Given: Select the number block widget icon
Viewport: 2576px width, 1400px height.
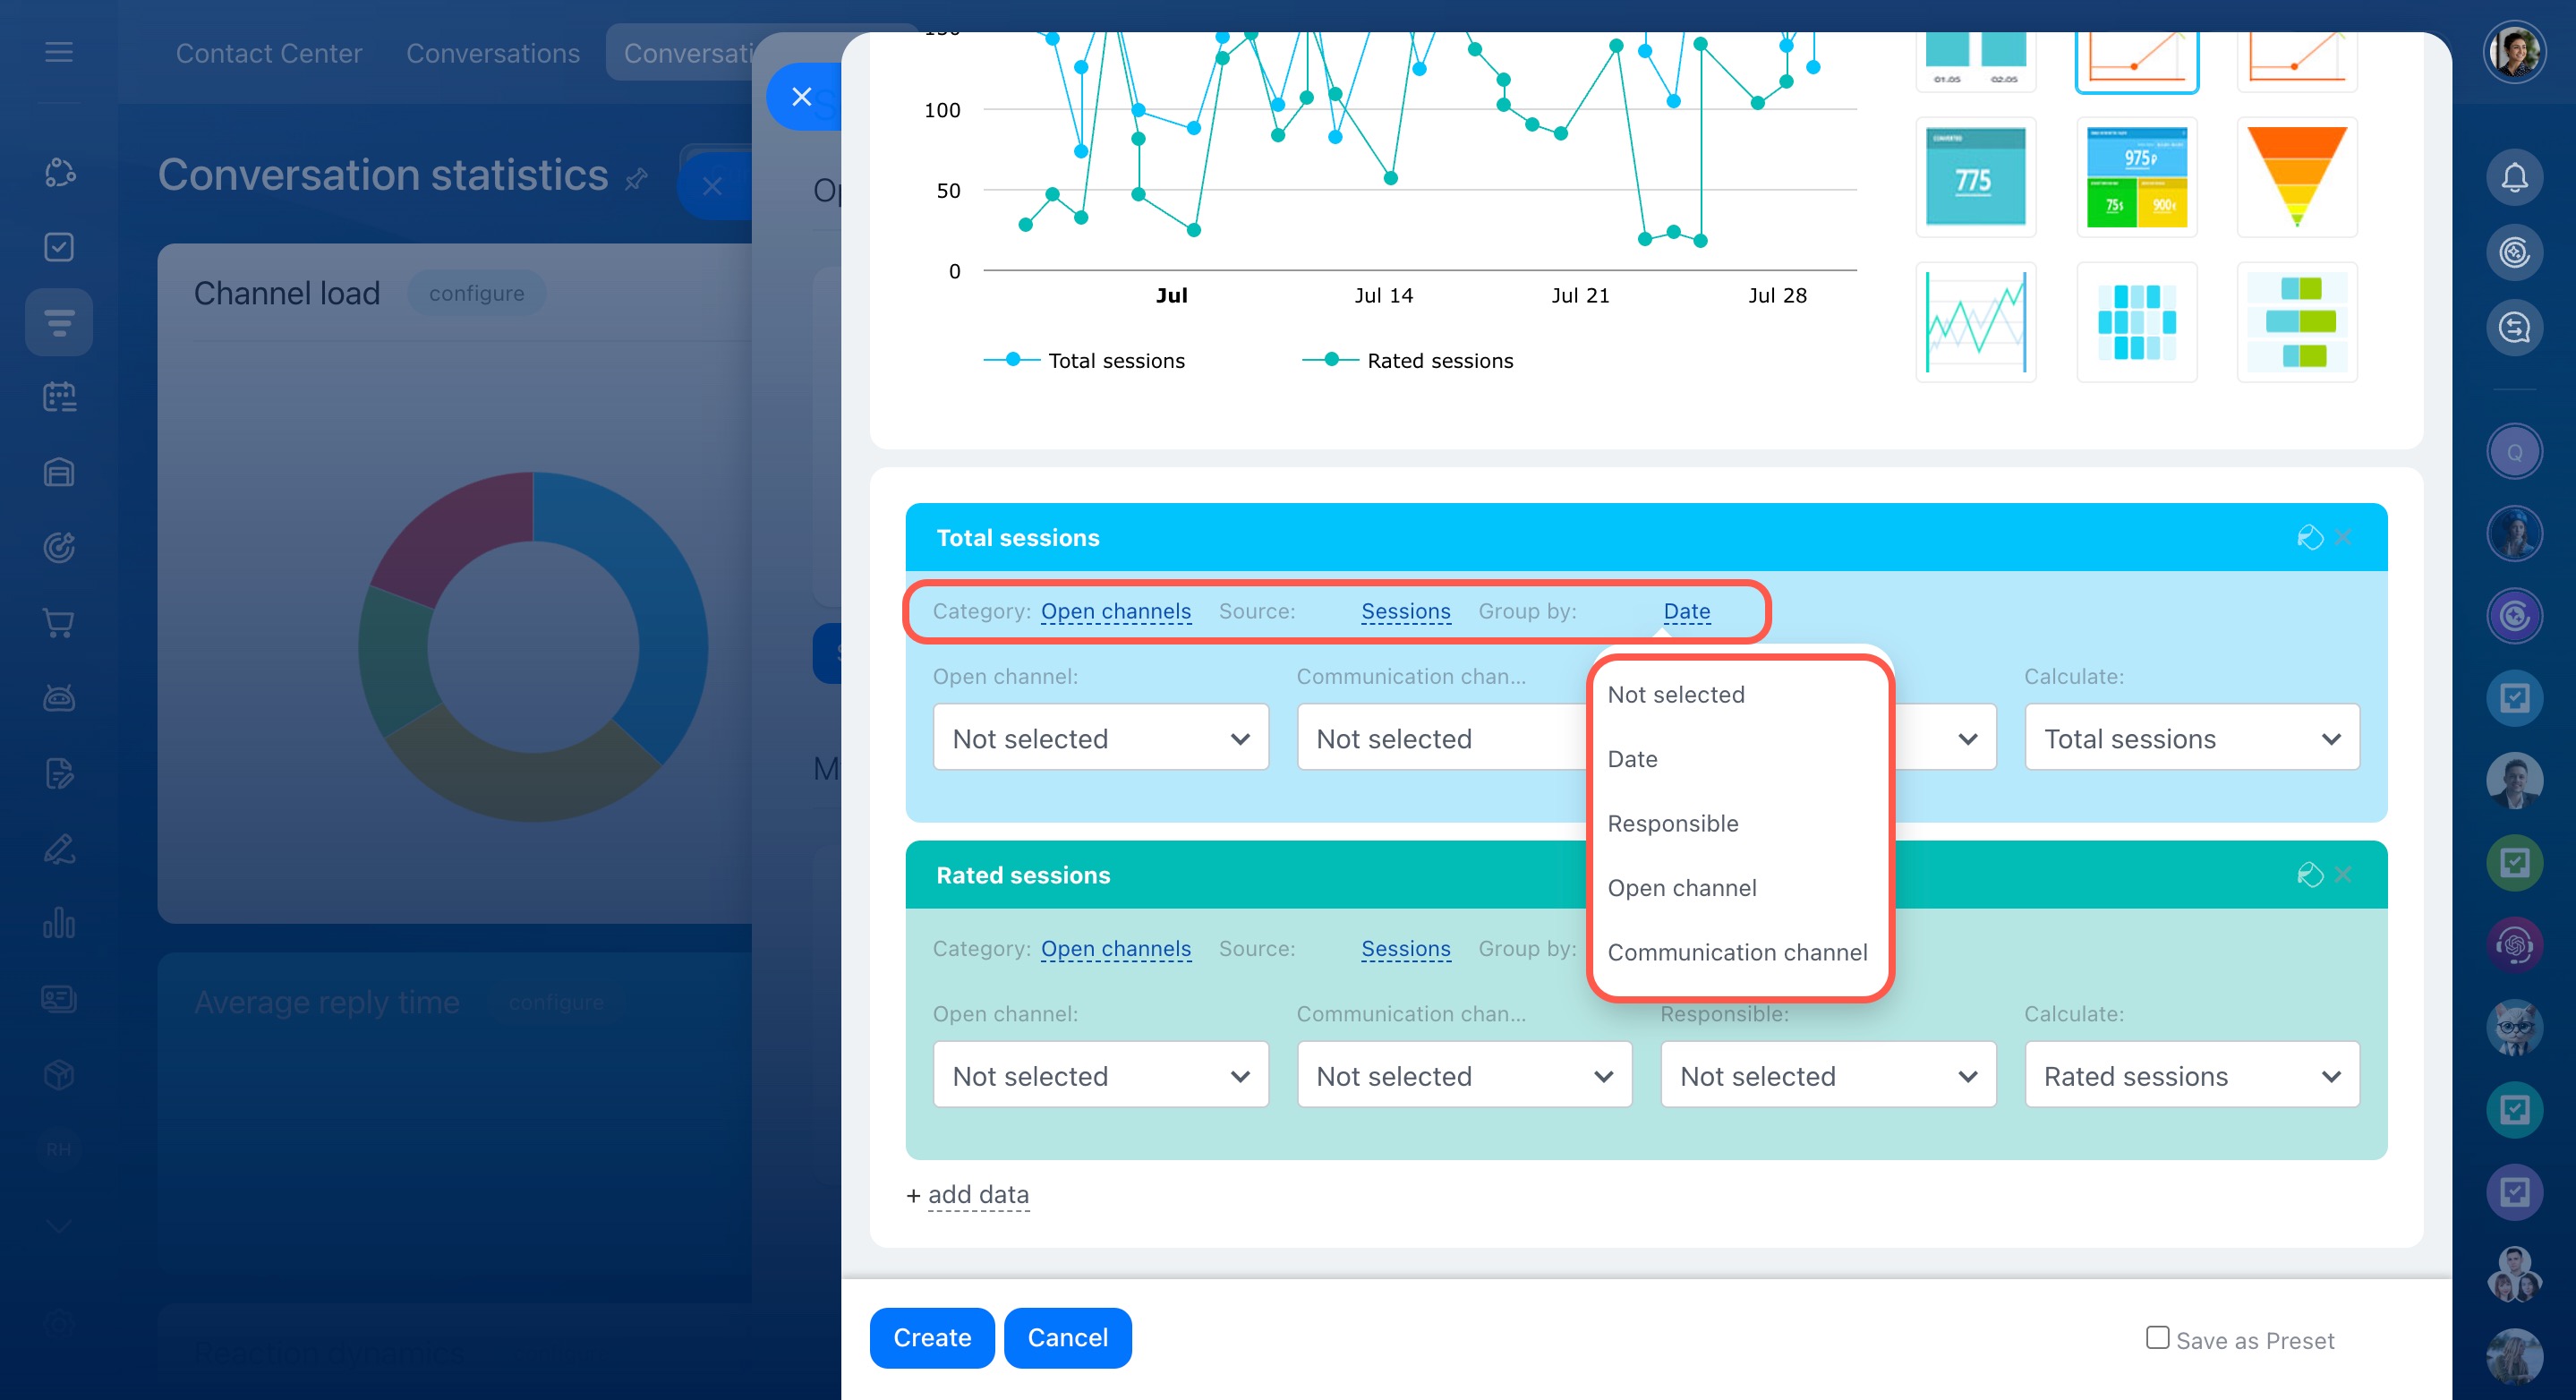Looking at the screenshot, I should [1975, 177].
